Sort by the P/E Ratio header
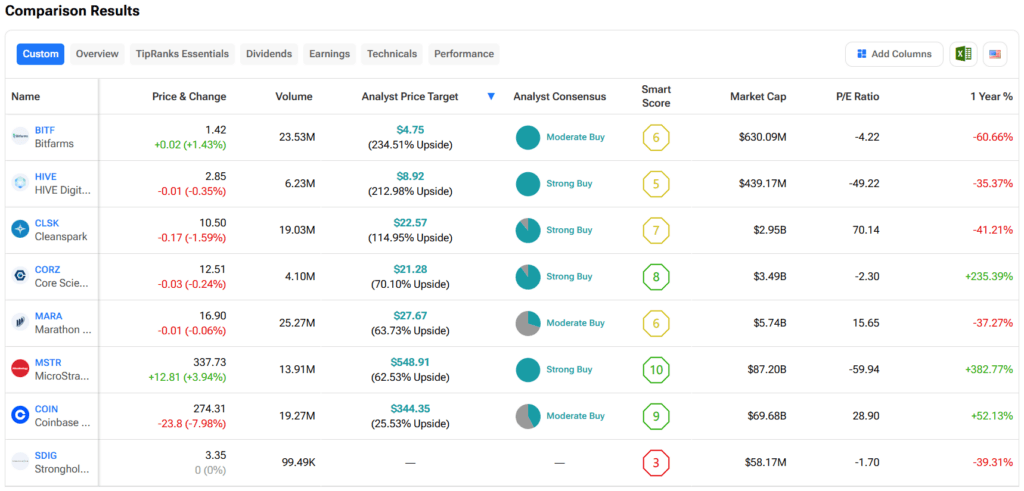The image size is (1024, 491). click(857, 97)
